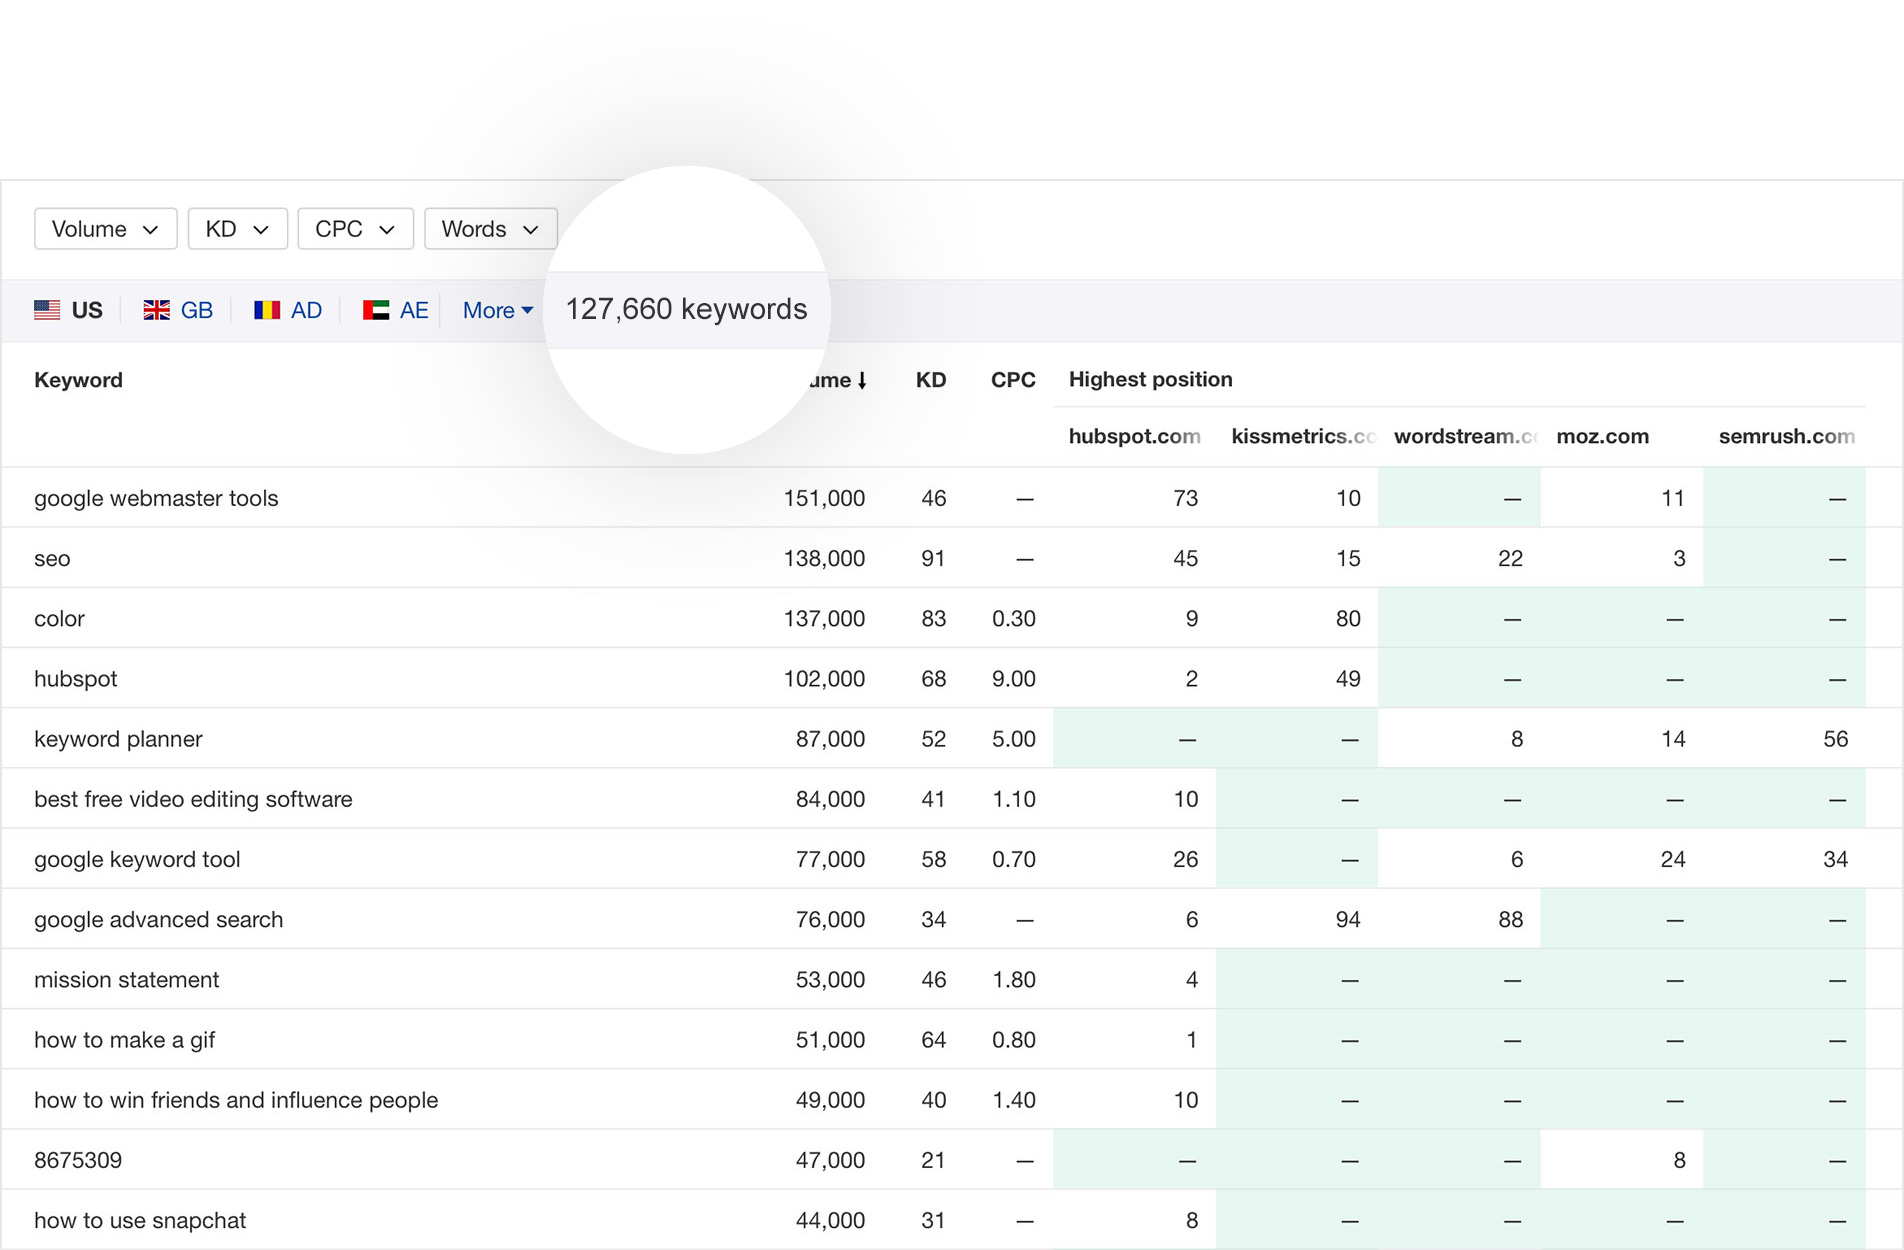Select the keyword 'google webmaster tools'
Screen dimensions: 1904x1250
click(x=156, y=497)
